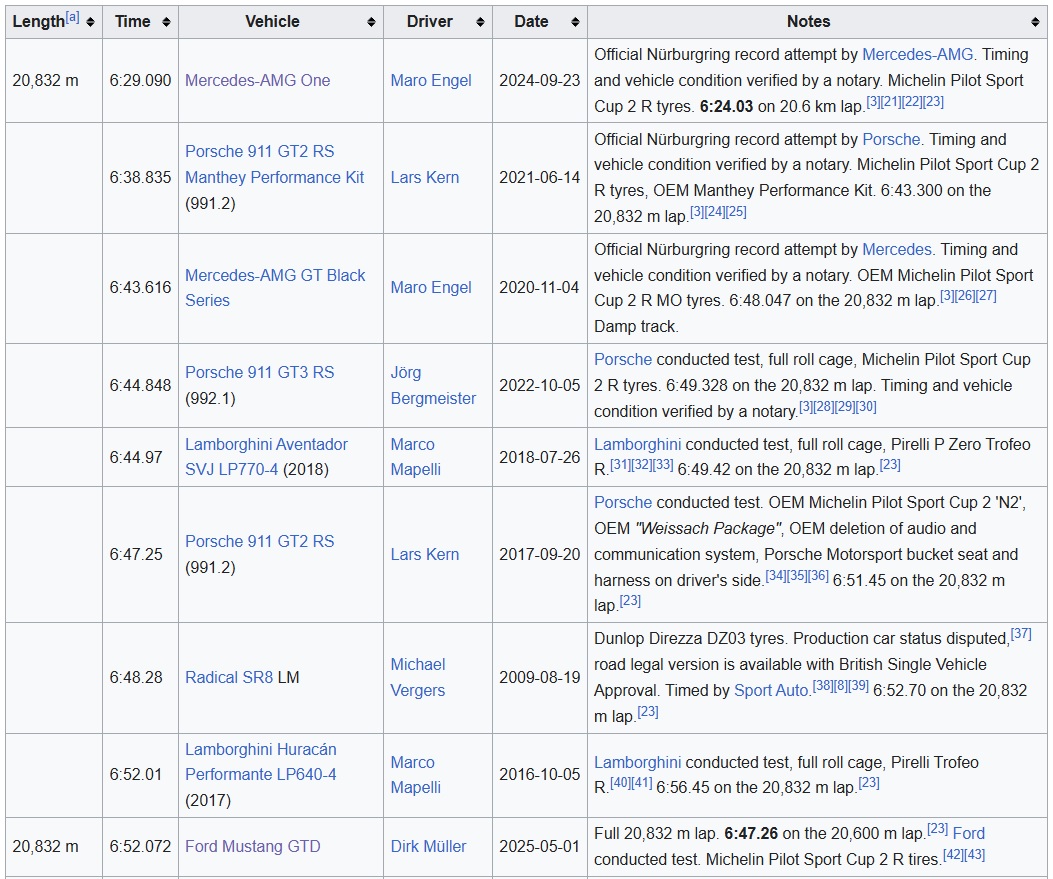The height and width of the screenshot is (879, 1053).
Task: Follow Mercedes link in 2020-11-04 notes
Action: [897, 249]
